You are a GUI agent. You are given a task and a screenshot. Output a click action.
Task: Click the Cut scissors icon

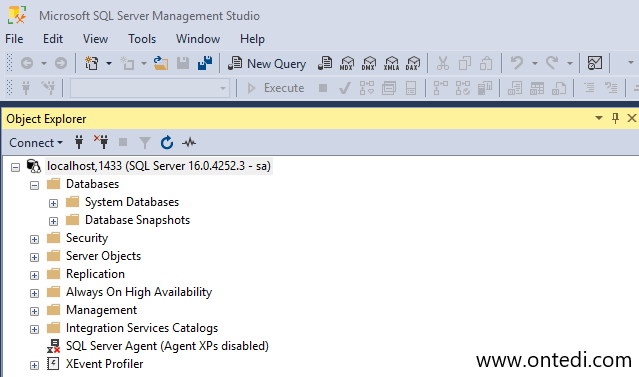pos(443,63)
